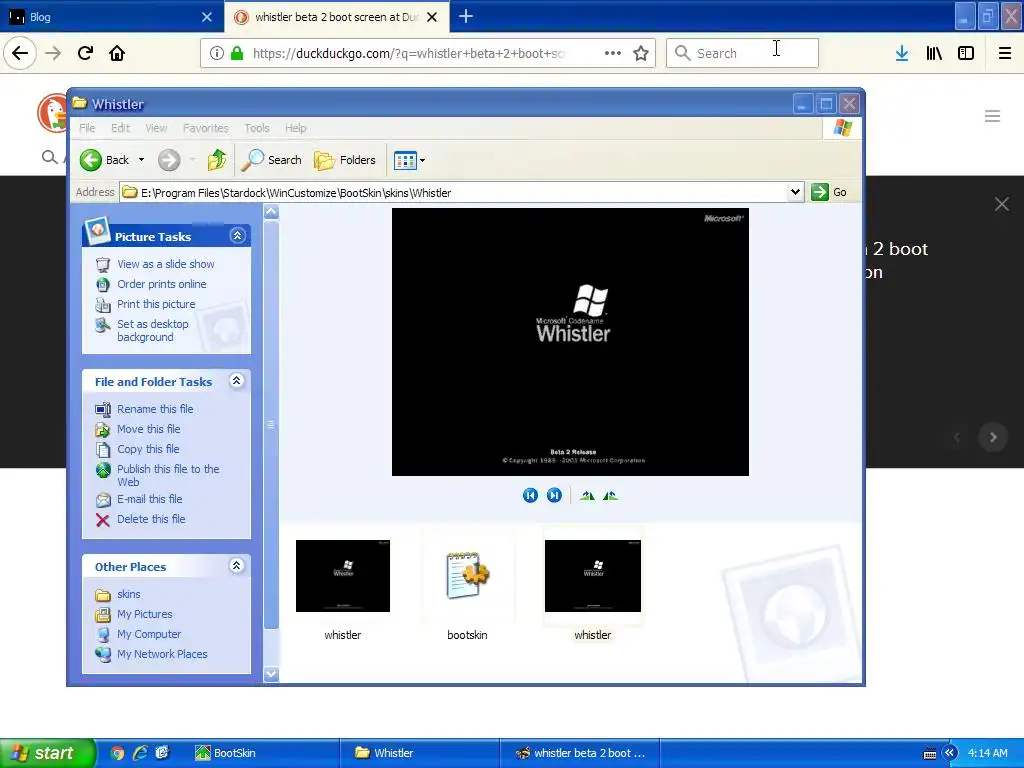Image resolution: width=1024 pixels, height=768 pixels.
Task: Open the Help menu
Action: (x=295, y=128)
